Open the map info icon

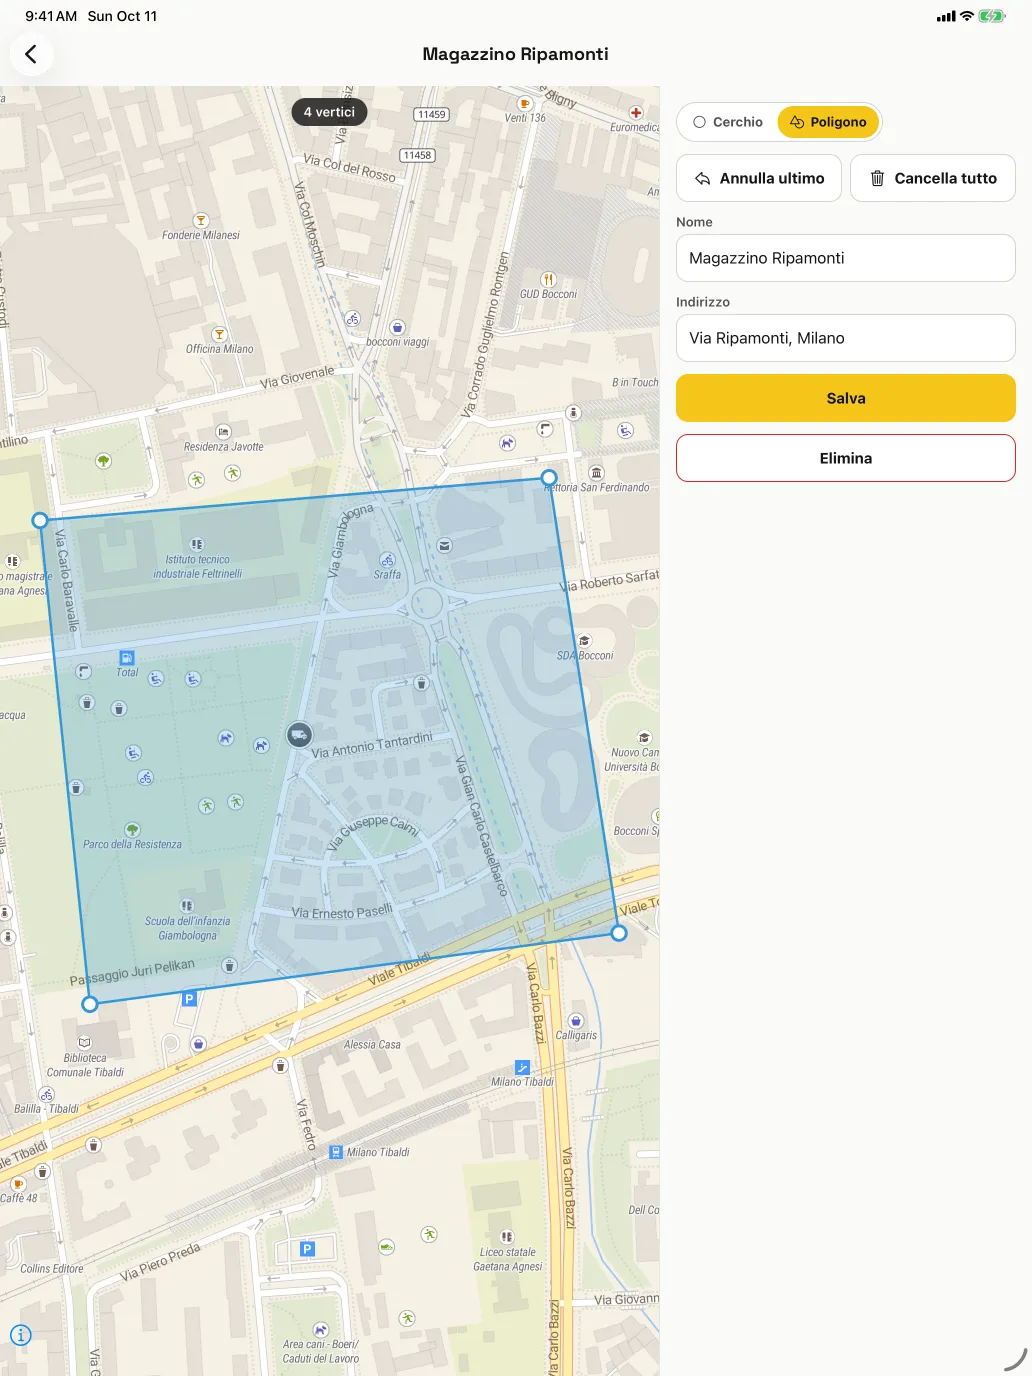click(x=21, y=1335)
